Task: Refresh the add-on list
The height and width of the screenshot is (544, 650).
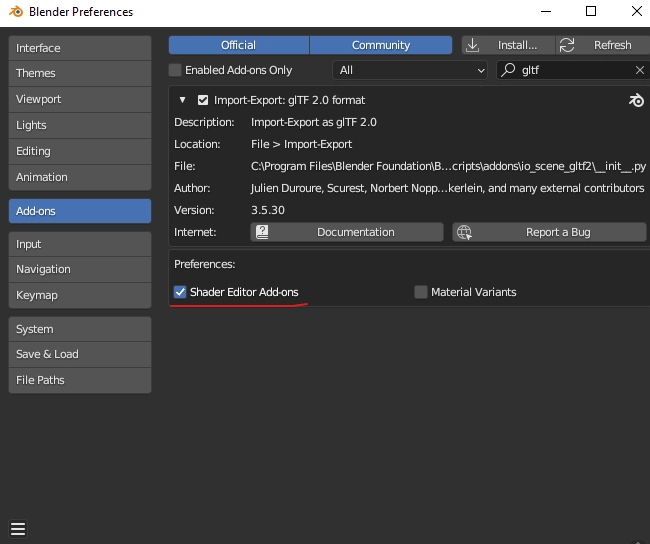Action: pos(603,45)
